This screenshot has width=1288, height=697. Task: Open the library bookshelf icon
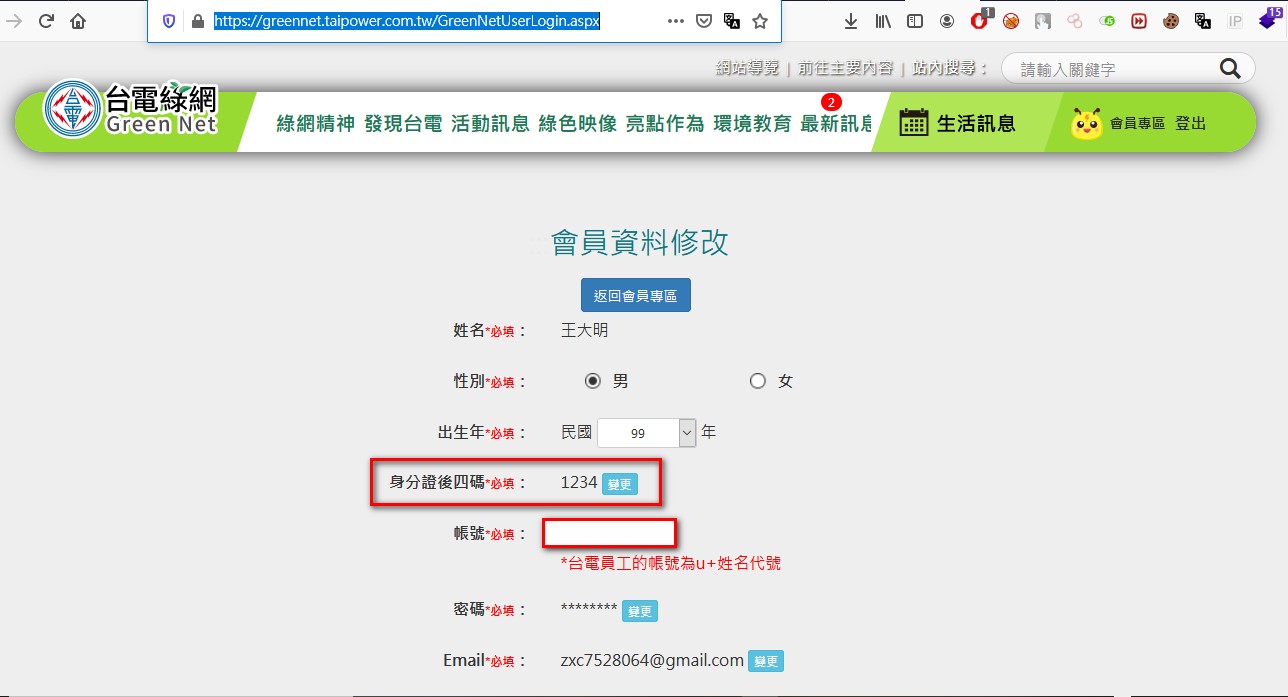coord(883,21)
